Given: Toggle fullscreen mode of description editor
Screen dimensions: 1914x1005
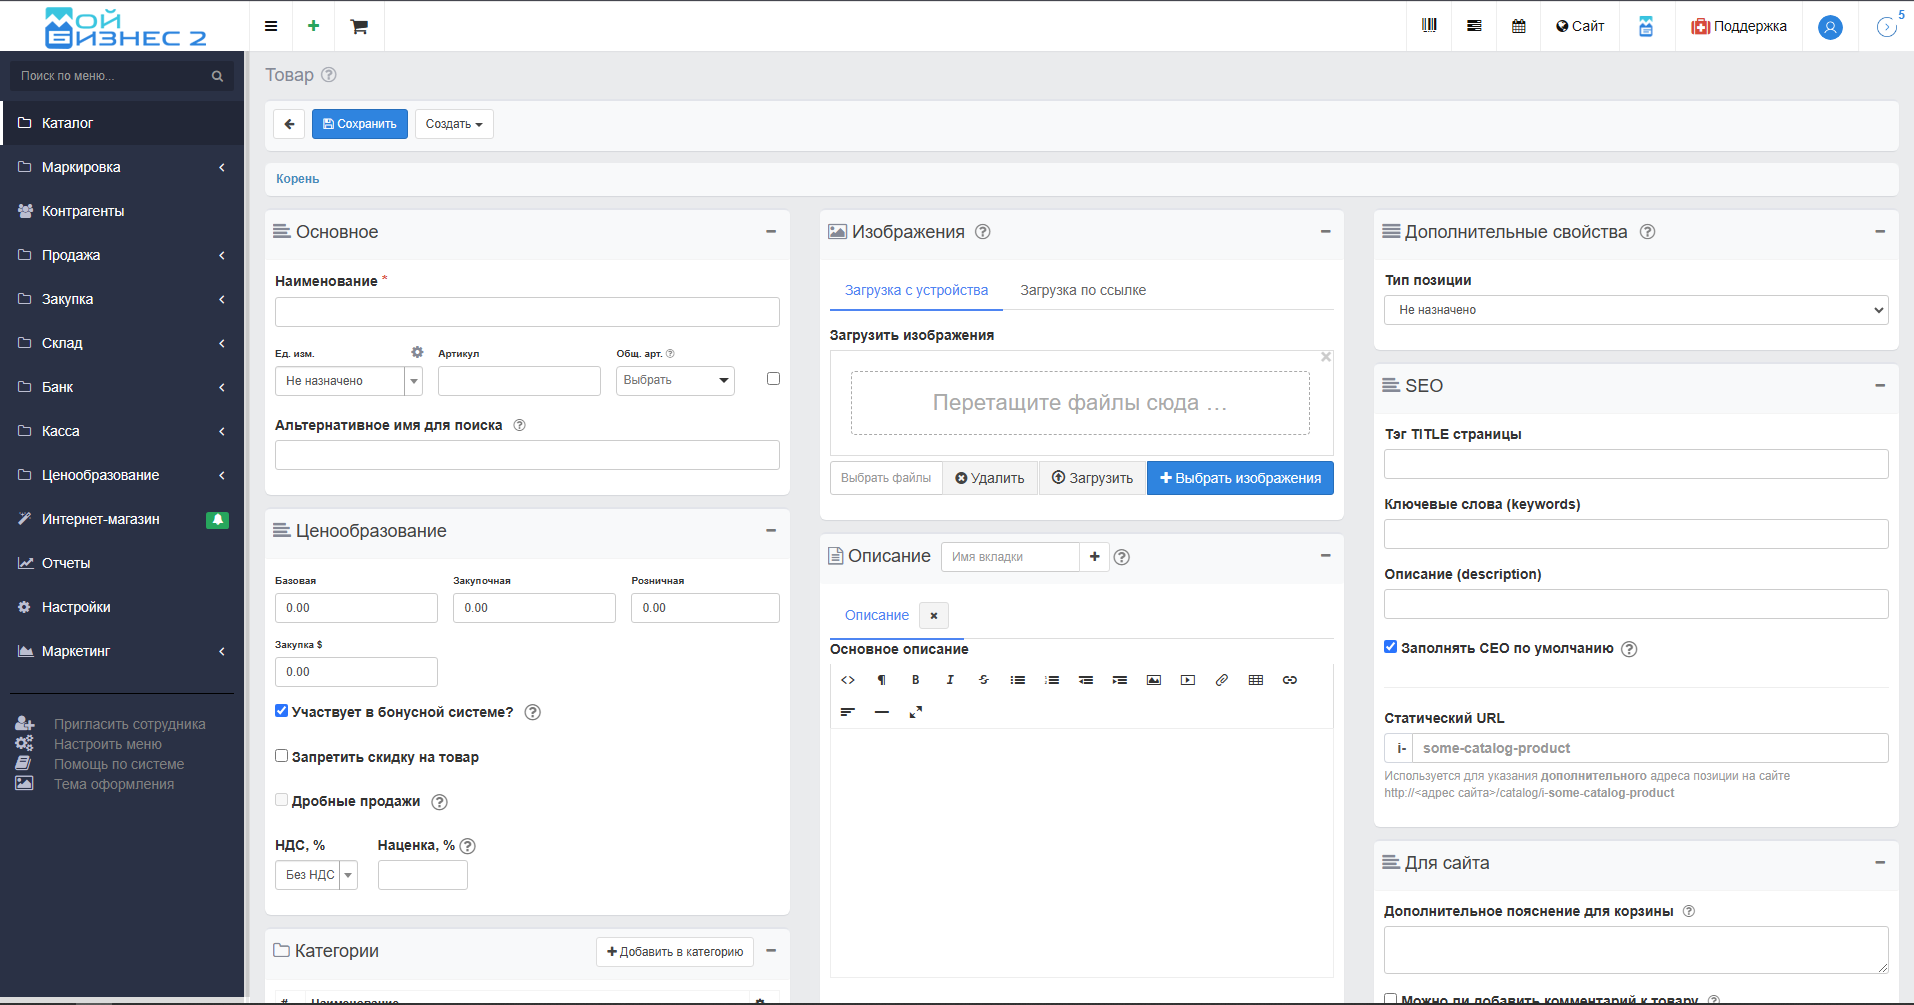Looking at the screenshot, I should [916, 712].
